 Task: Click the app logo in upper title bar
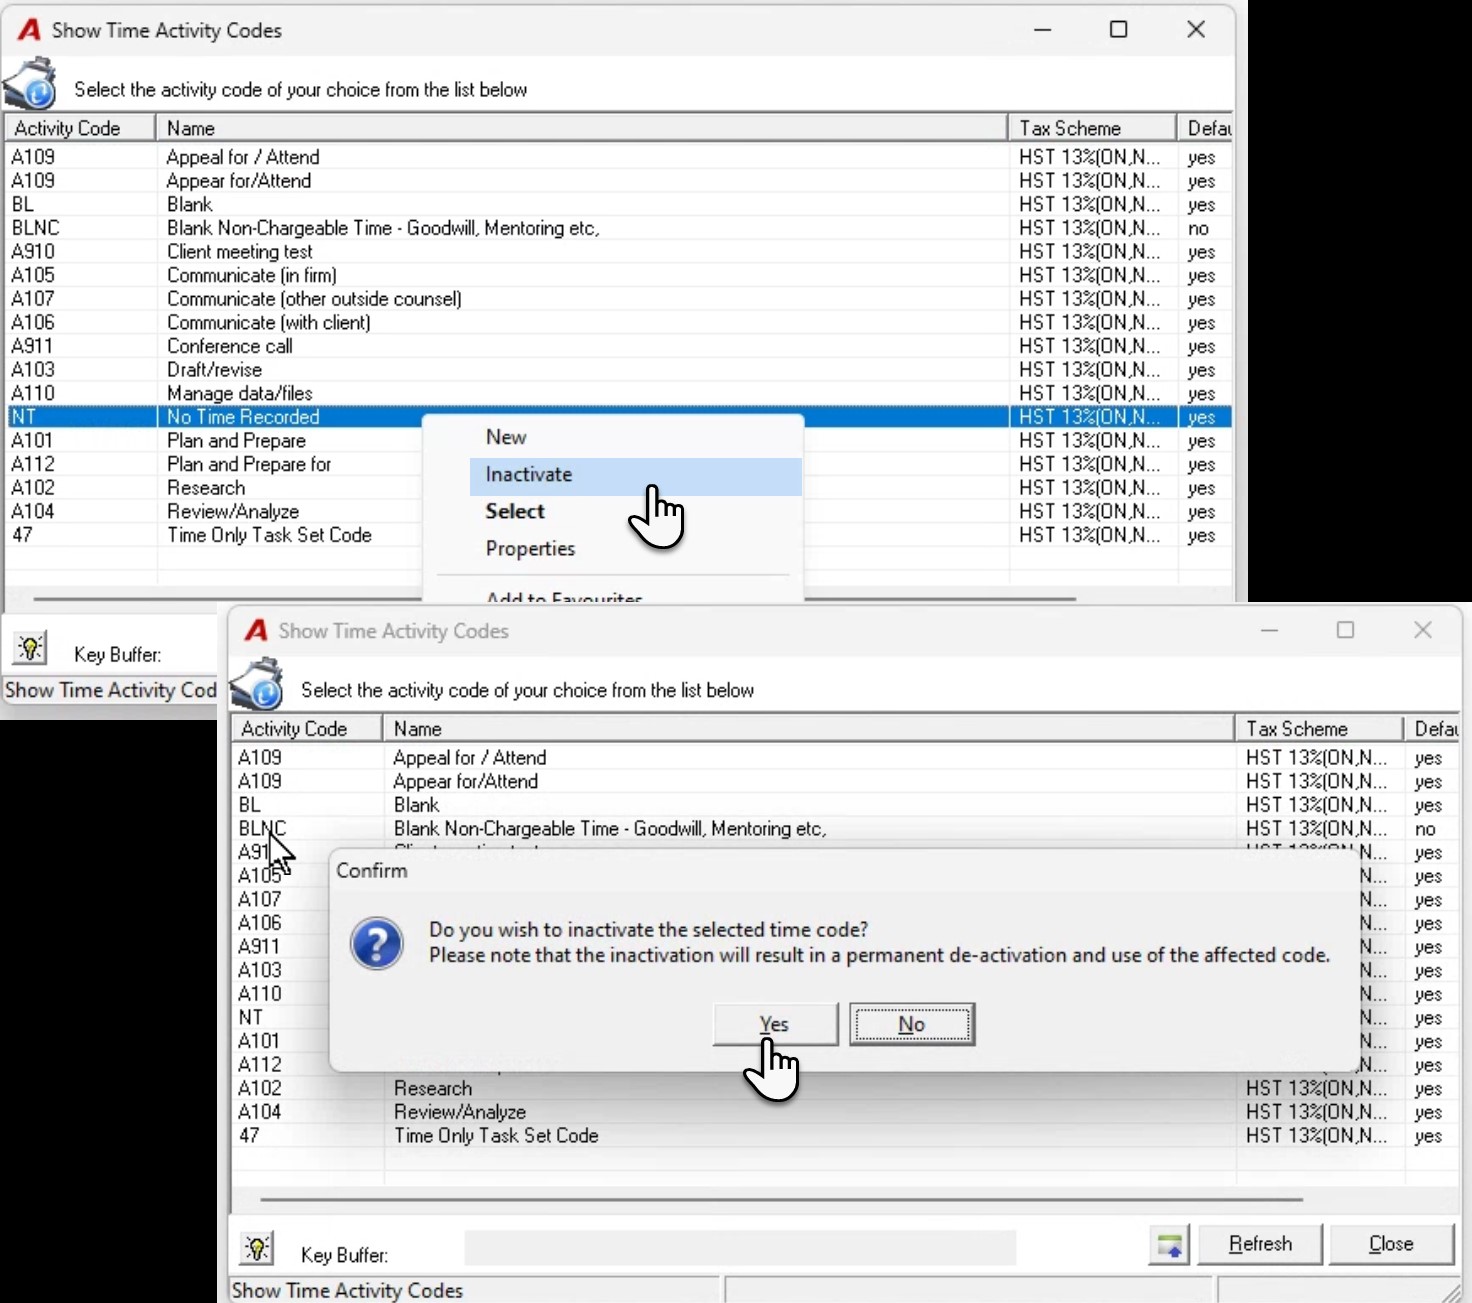(29, 30)
